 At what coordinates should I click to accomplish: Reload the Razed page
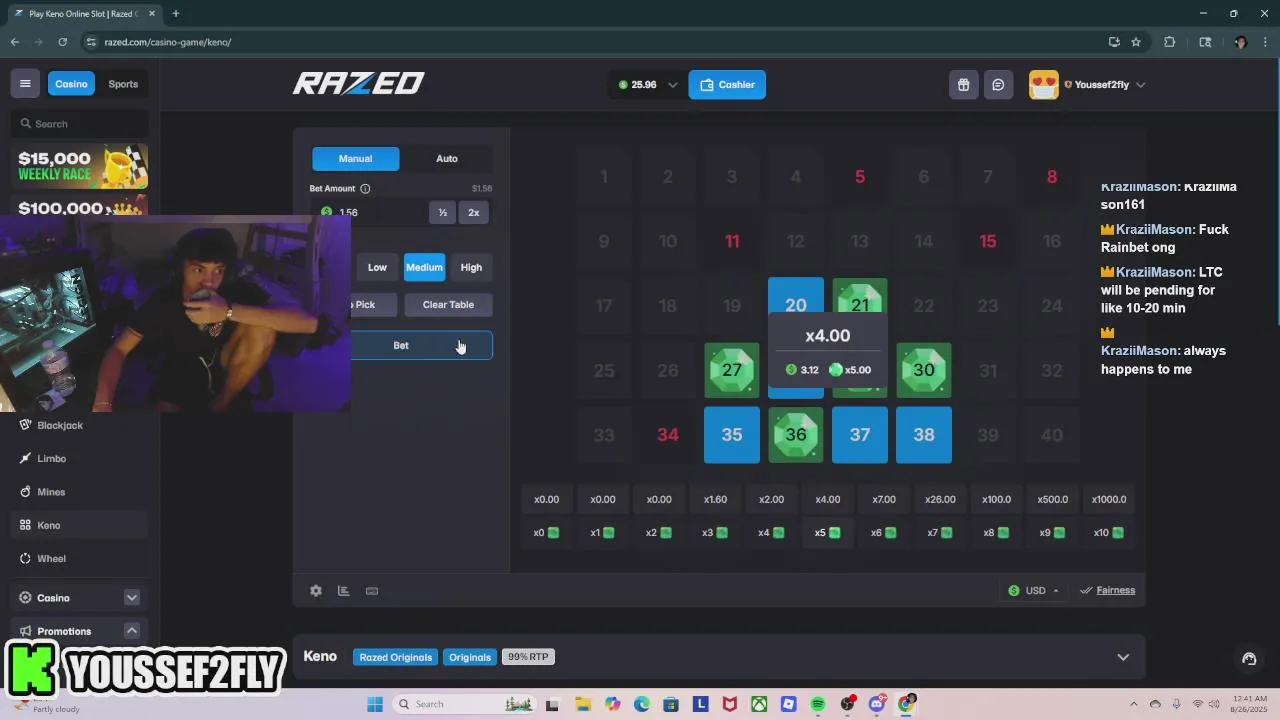tap(62, 42)
